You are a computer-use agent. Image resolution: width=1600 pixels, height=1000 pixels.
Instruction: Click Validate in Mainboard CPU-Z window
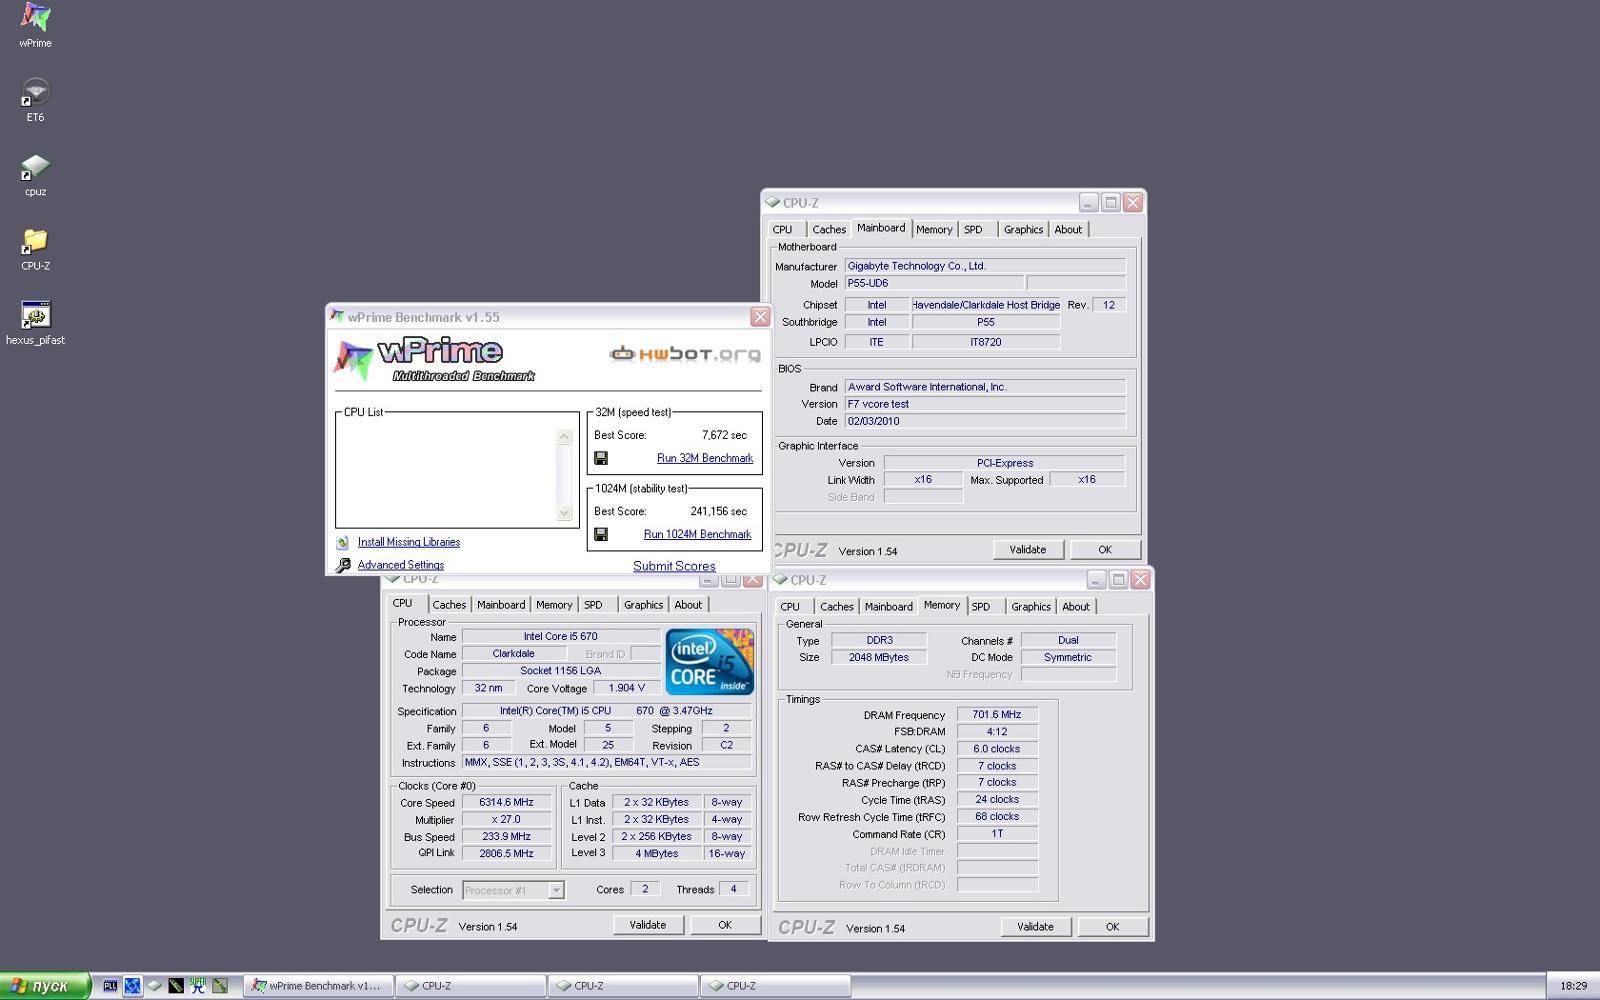coord(1028,549)
